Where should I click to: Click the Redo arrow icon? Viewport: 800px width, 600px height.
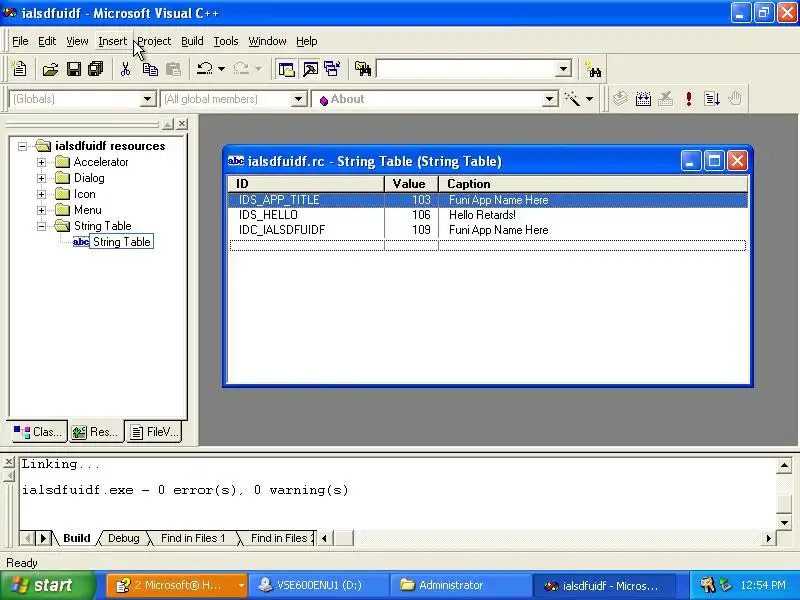241,69
